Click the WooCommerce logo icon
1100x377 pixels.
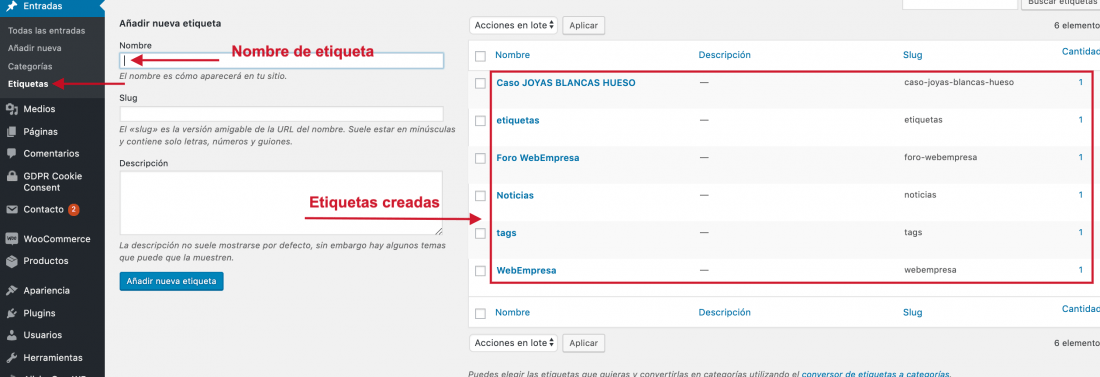(x=12, y=239)
